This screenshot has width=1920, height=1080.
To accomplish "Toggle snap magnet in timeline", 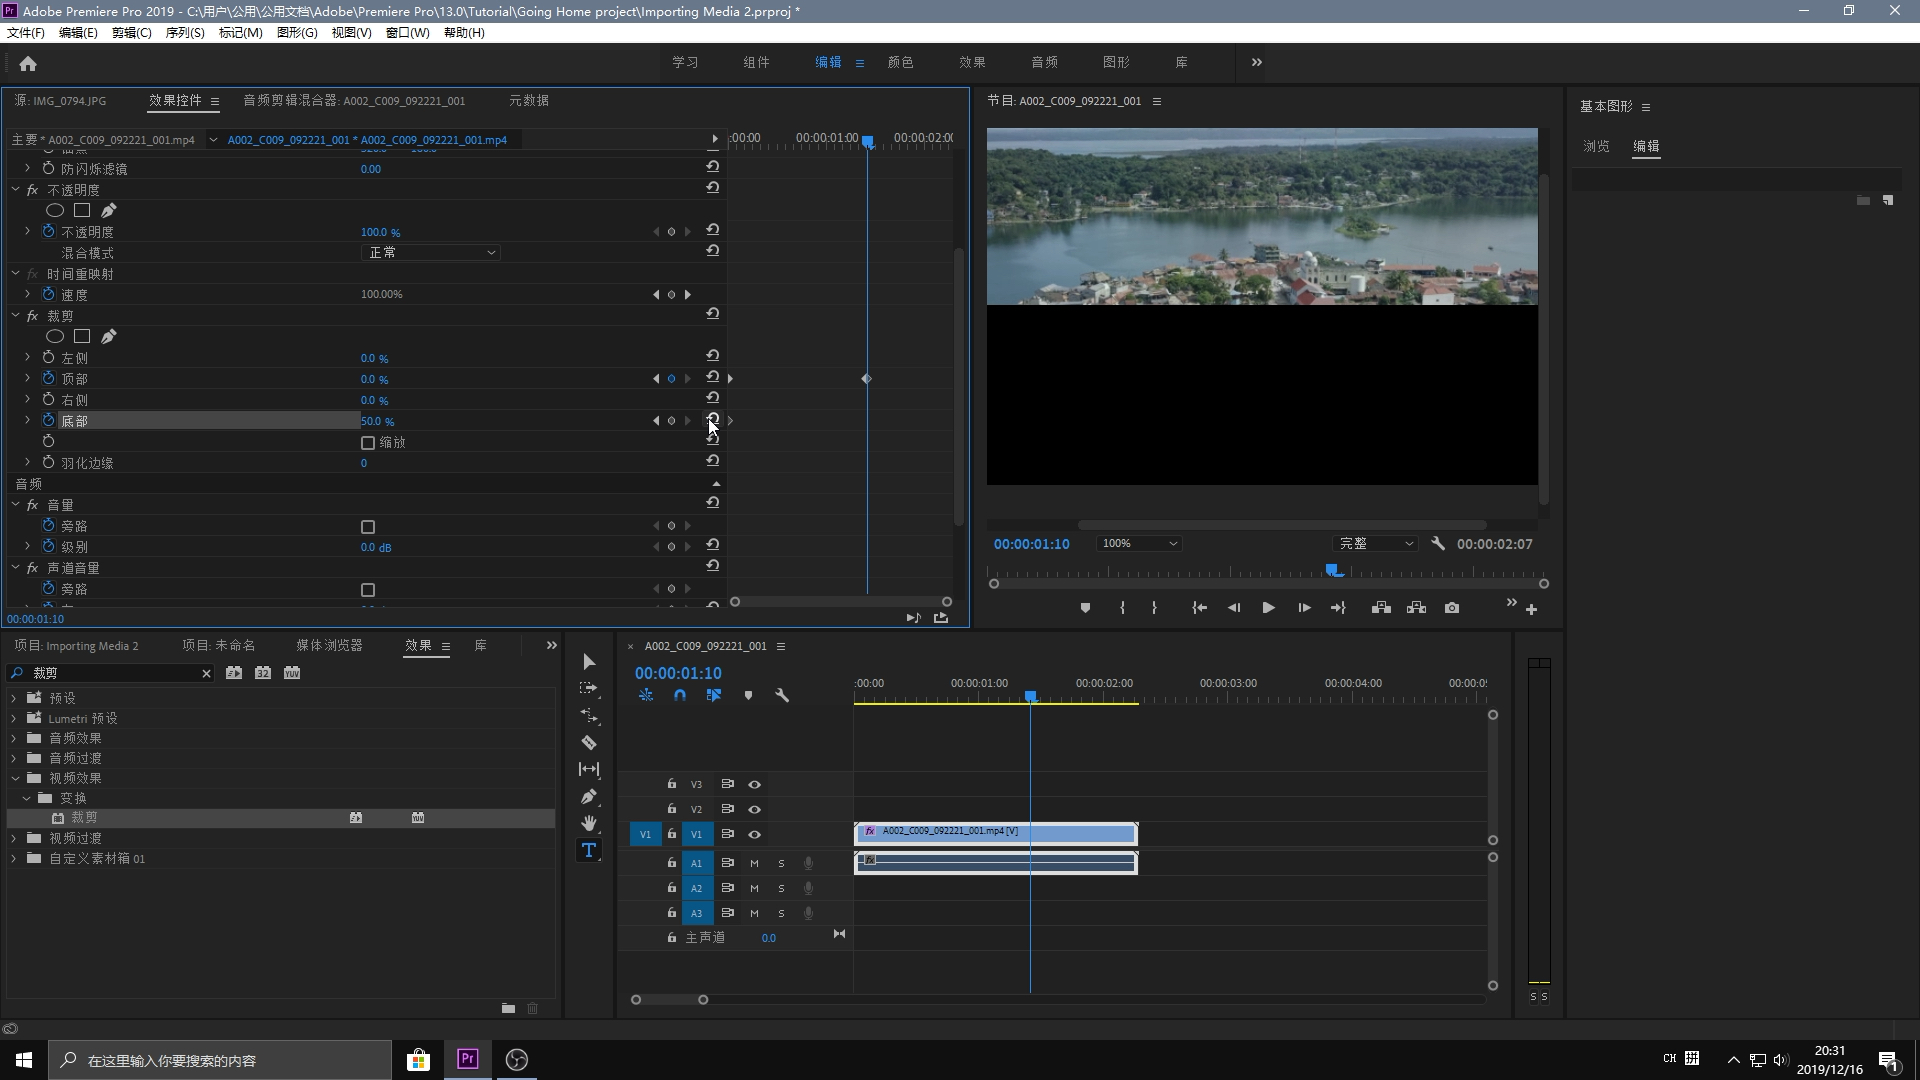I will 680,695.
